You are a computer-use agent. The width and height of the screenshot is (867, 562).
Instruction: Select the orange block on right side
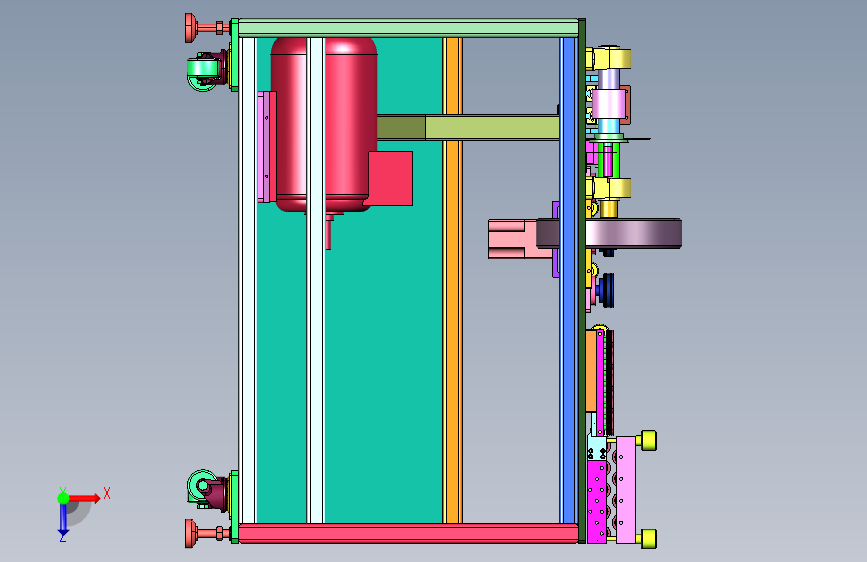591,371
